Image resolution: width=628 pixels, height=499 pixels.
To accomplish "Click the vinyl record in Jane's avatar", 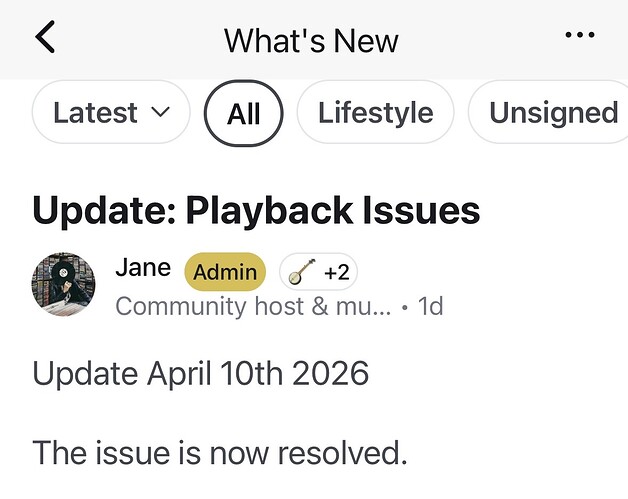I will [x=64, y=272].
